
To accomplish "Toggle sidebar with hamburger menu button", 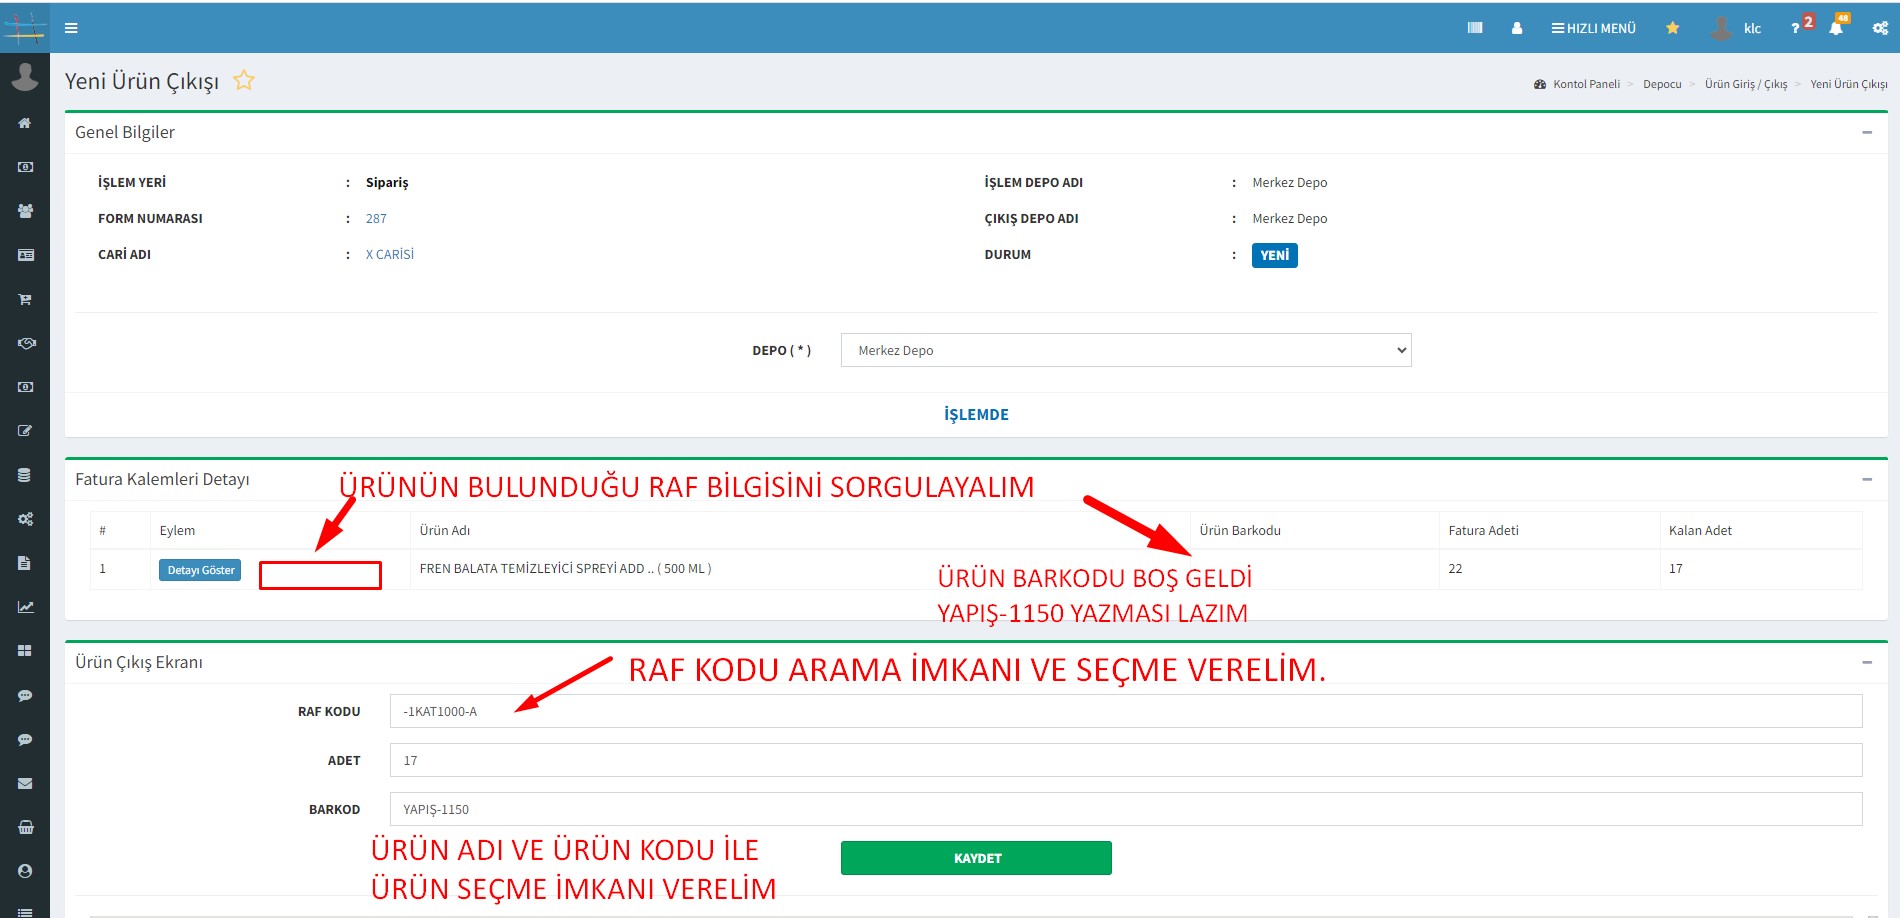I will 71,28.
